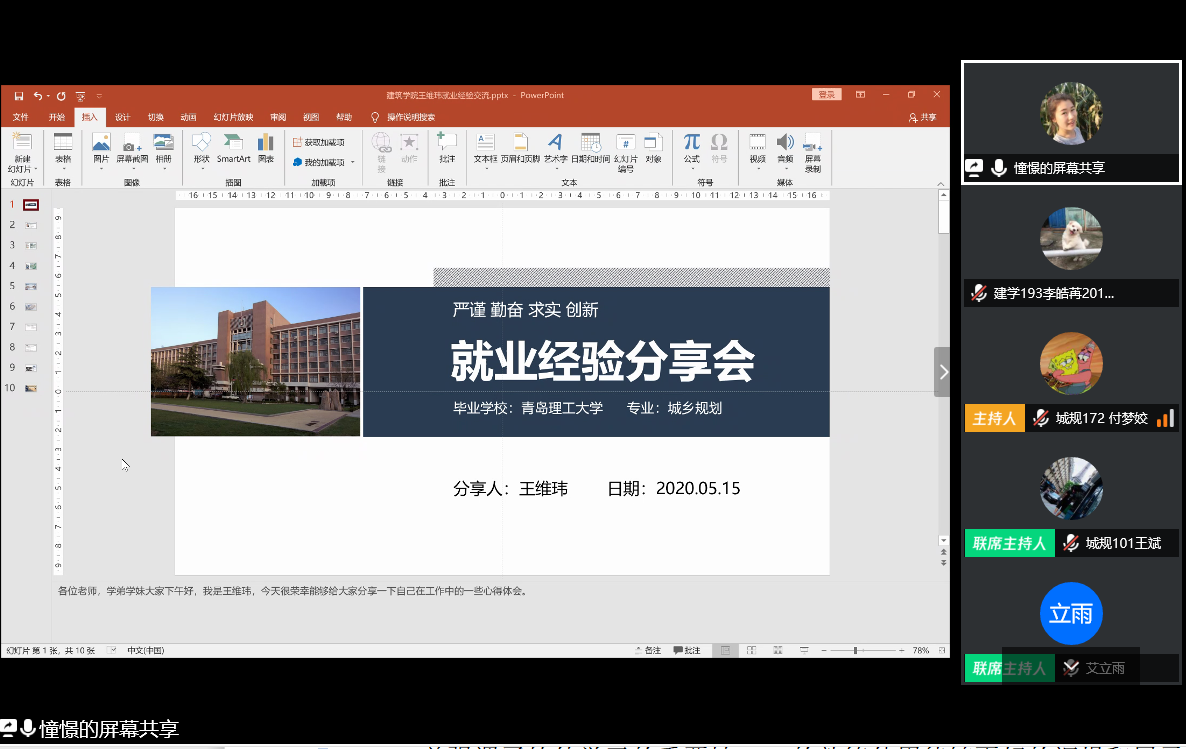Viewport: 1186px width, 749px height.
Task: Click the Save icon in the title bar
Action: (x=19, y=96)
